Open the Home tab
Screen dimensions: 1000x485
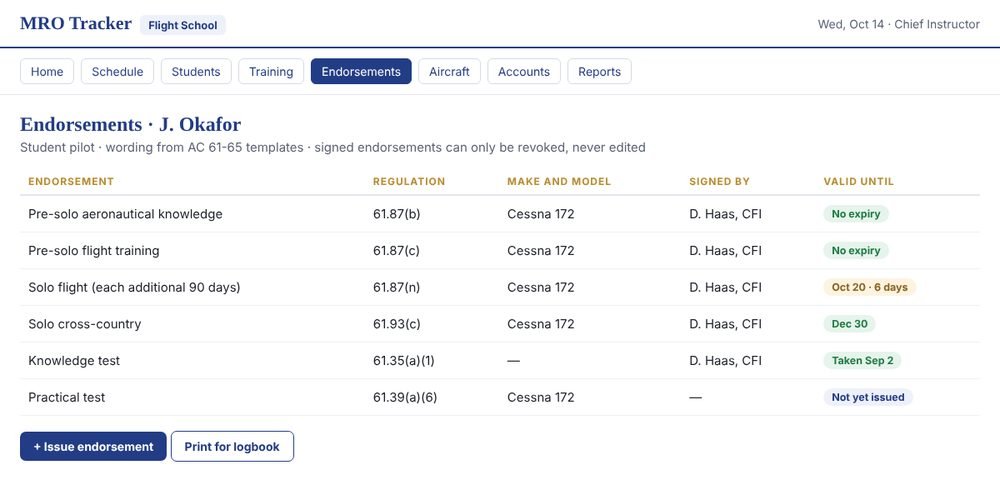[x=47, y=71]
